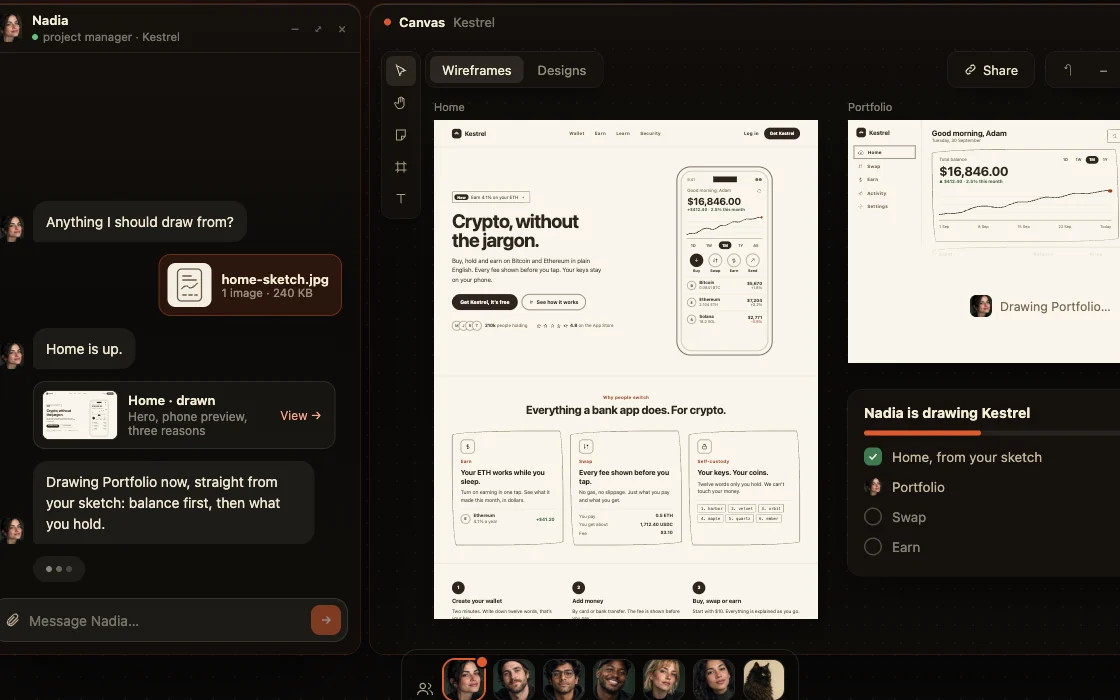The image size is (1120, 700).
Task: Click the Share button
Action: click(x=991, y=70)
